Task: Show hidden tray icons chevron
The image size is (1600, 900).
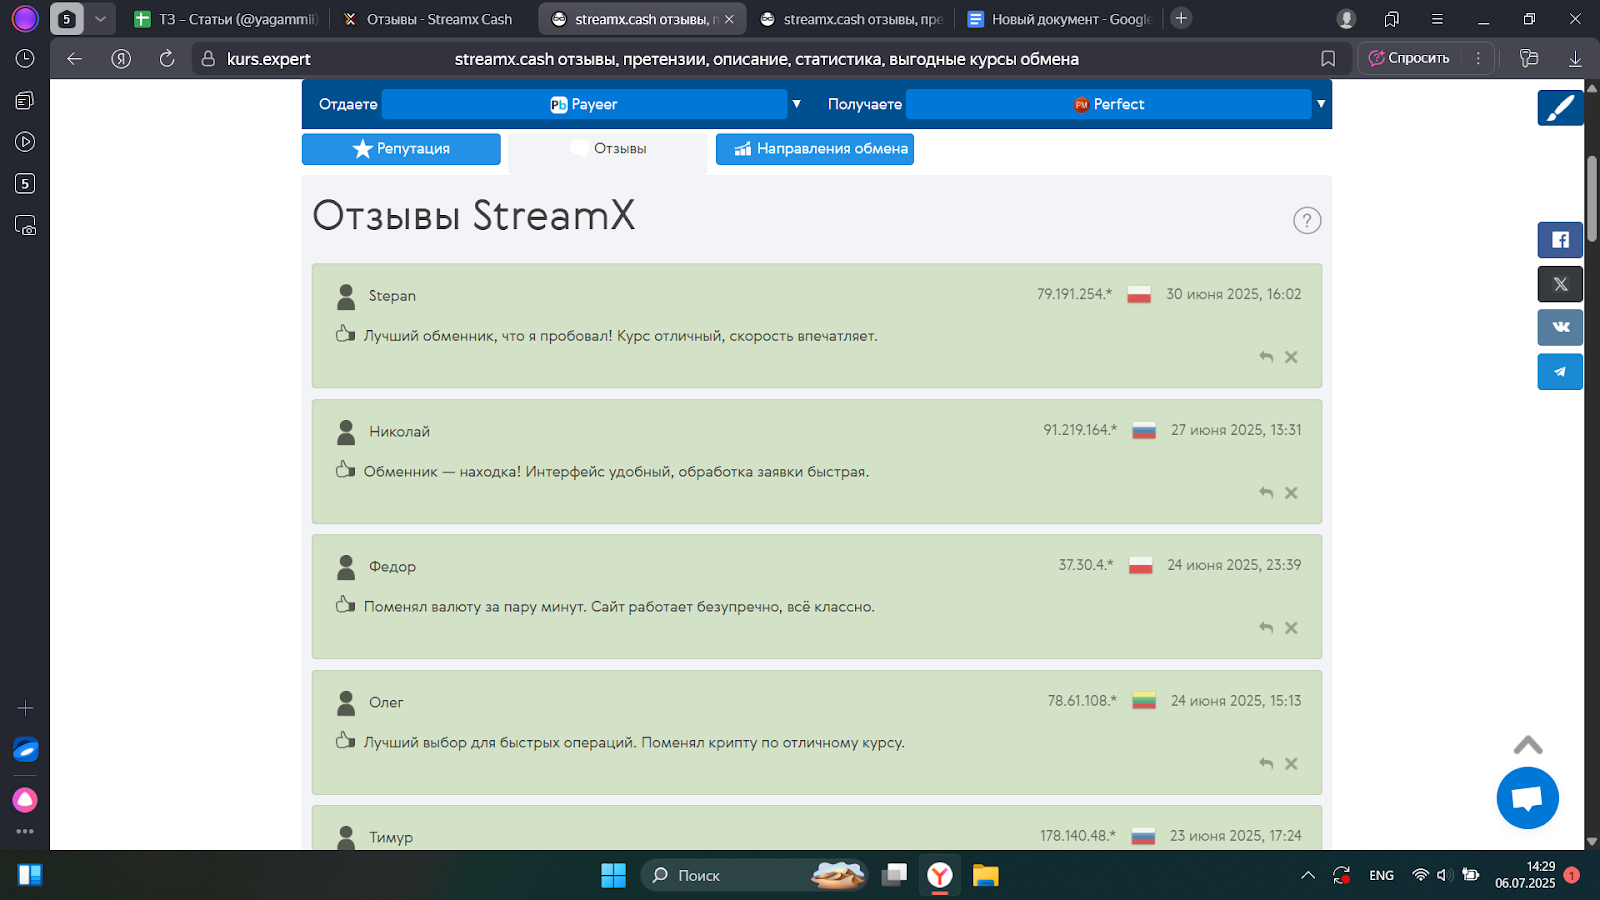Action: pyautogui.click(x=1308, y=876)
